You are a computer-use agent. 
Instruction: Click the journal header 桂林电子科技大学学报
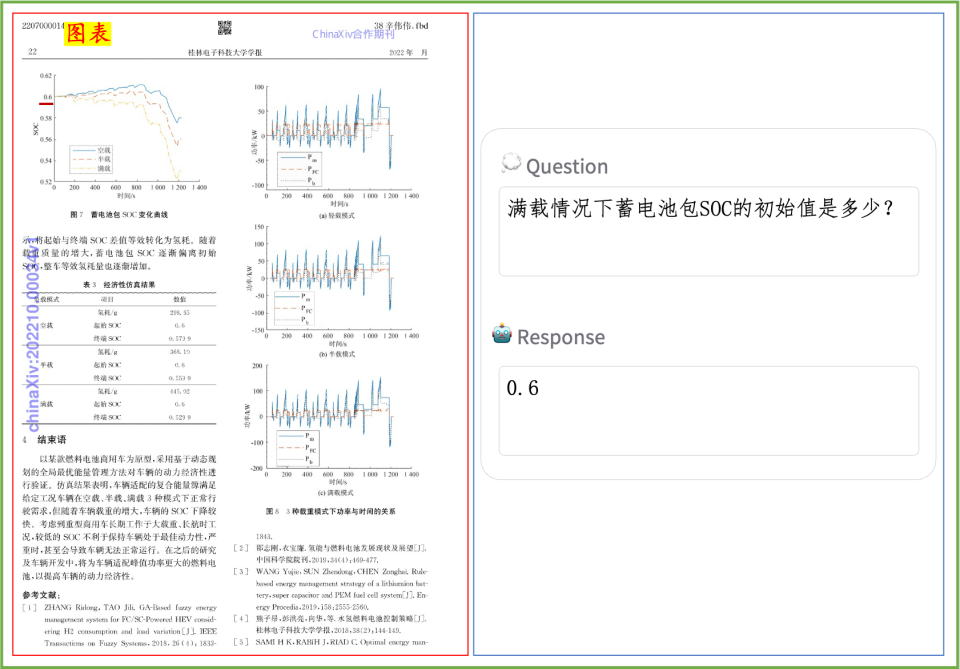point(225,53)
